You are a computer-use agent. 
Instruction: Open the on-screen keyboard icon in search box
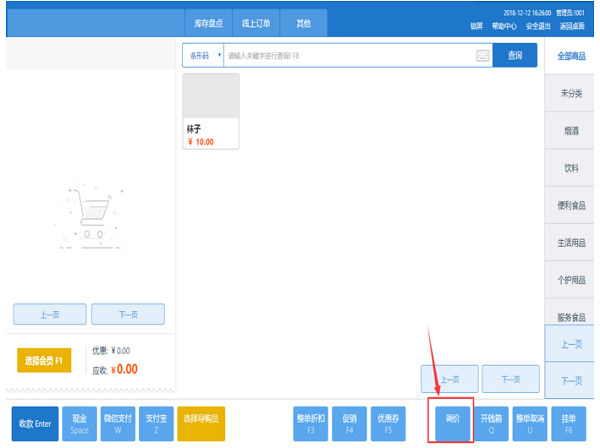click(x=483, y=55)
